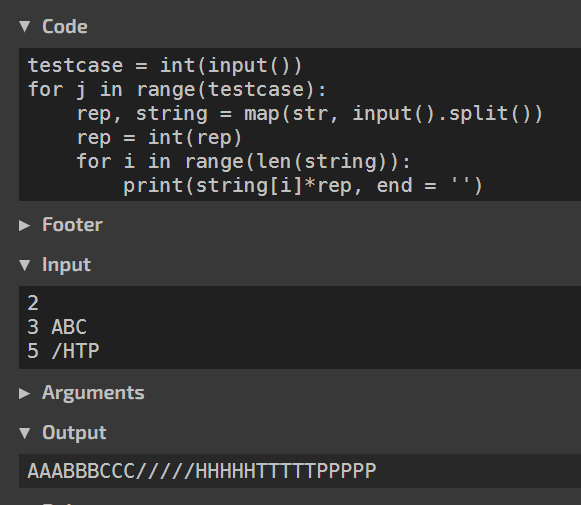The image size is (581, 505).
Task: Collapse the Output section arrow
Action: [x=25, y=433]
